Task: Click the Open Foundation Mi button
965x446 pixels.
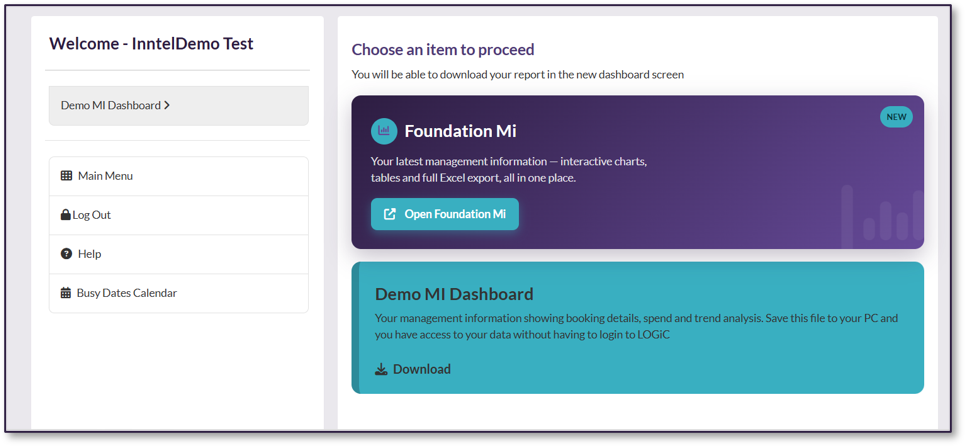Action: click(x=445, y=214)
